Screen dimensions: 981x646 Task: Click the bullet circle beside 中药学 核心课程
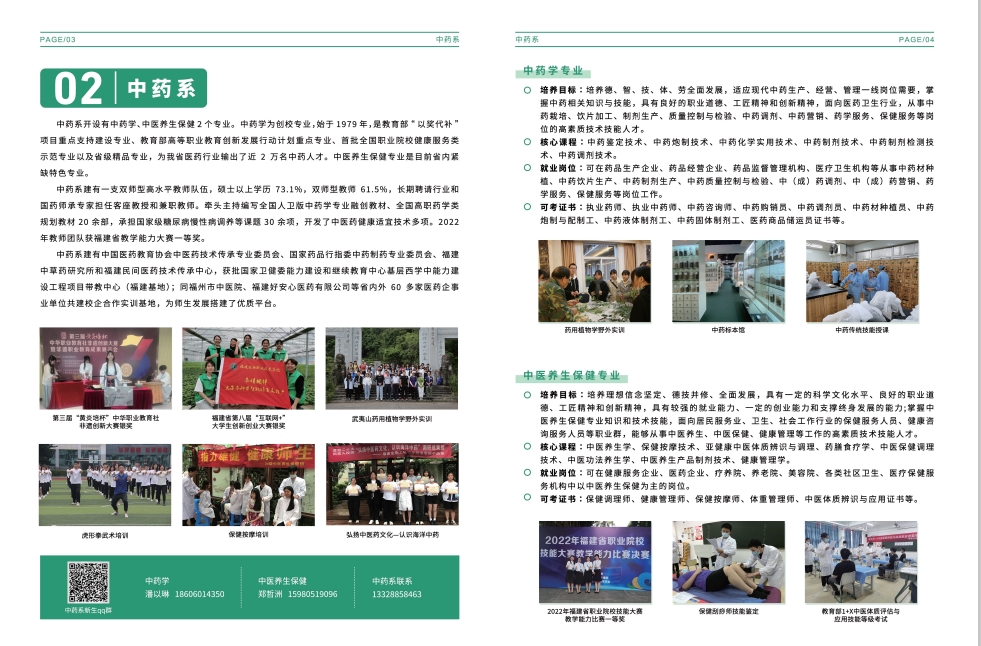[527, 142]
